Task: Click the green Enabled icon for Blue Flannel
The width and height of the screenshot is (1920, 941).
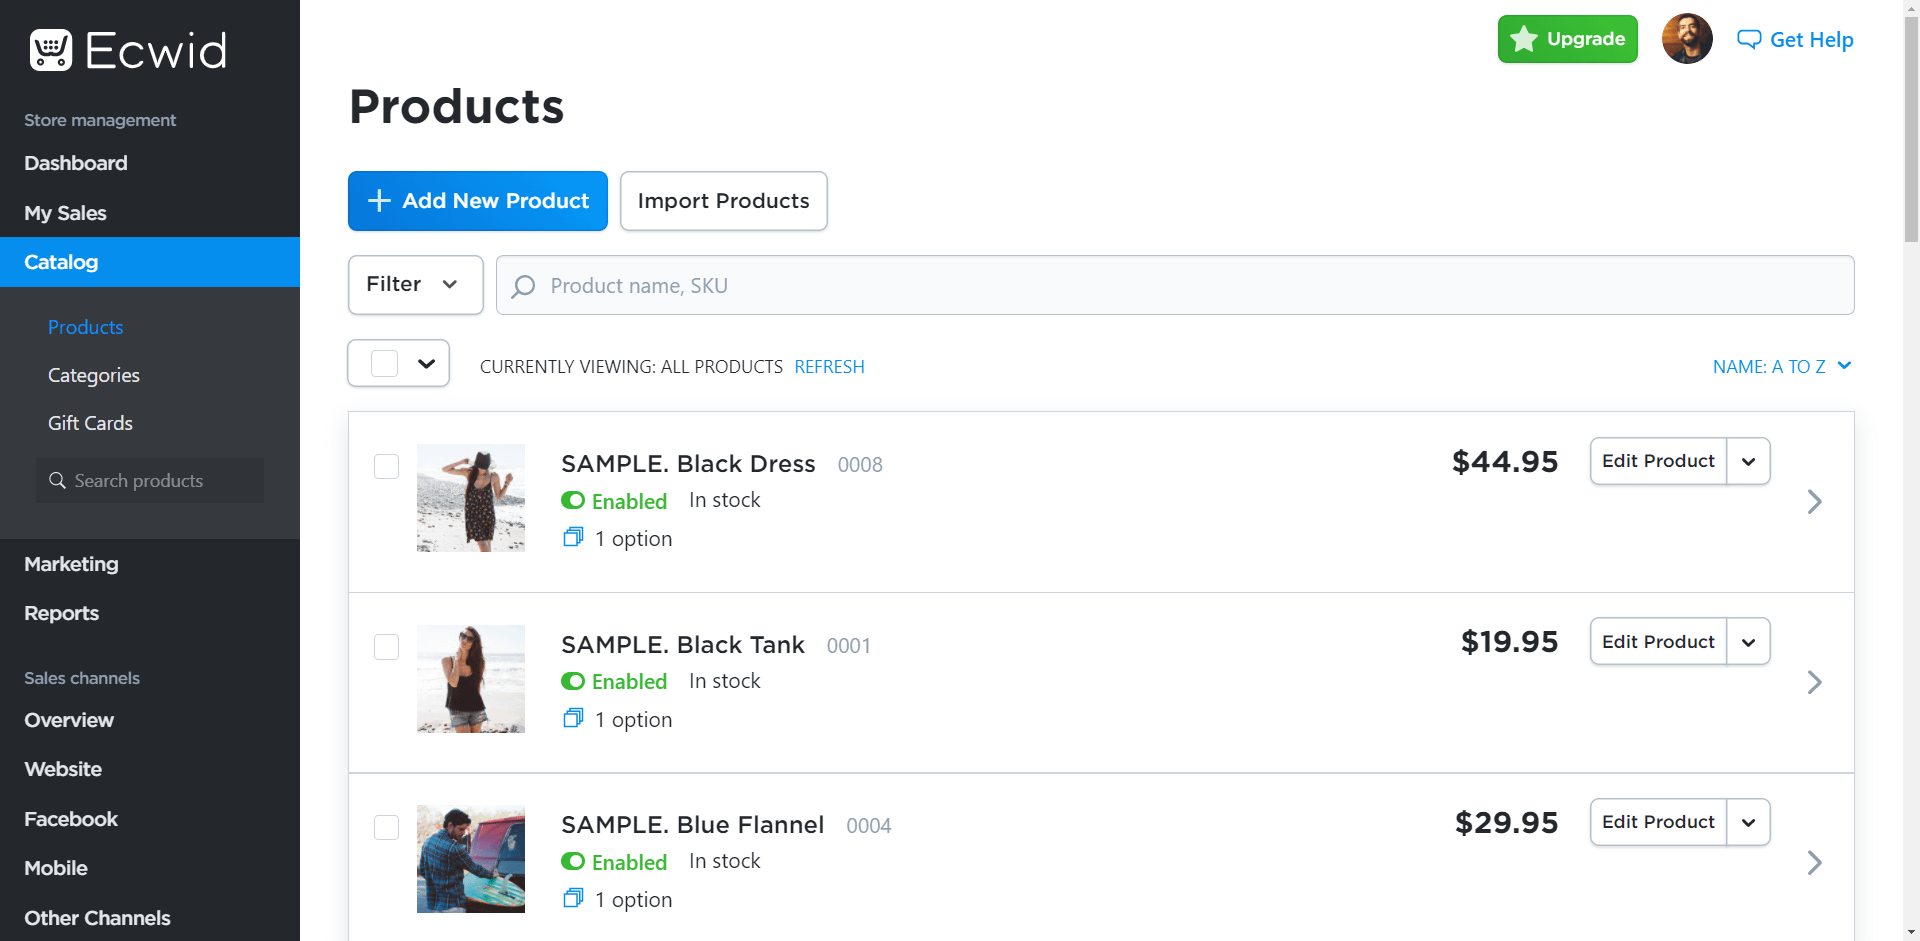Action: [x=573, y=861]
